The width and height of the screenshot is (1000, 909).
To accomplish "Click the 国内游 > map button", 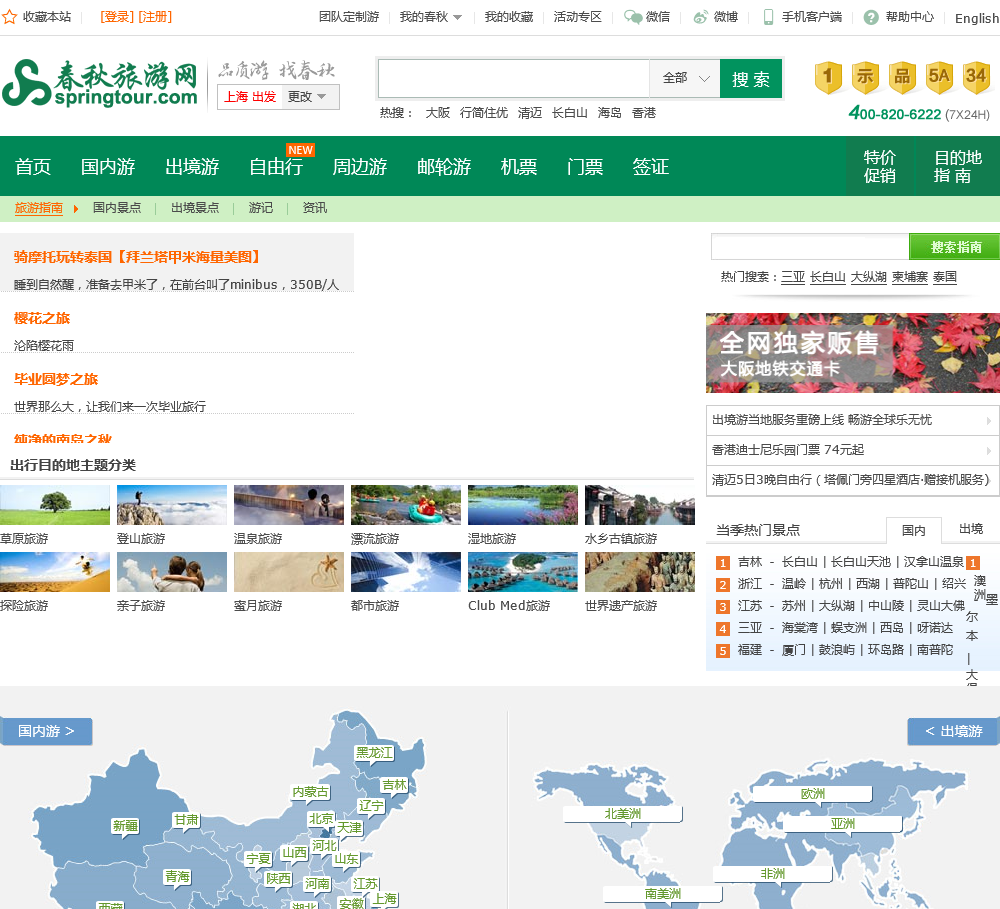I will pyautogui.click(x=46, y=731).
